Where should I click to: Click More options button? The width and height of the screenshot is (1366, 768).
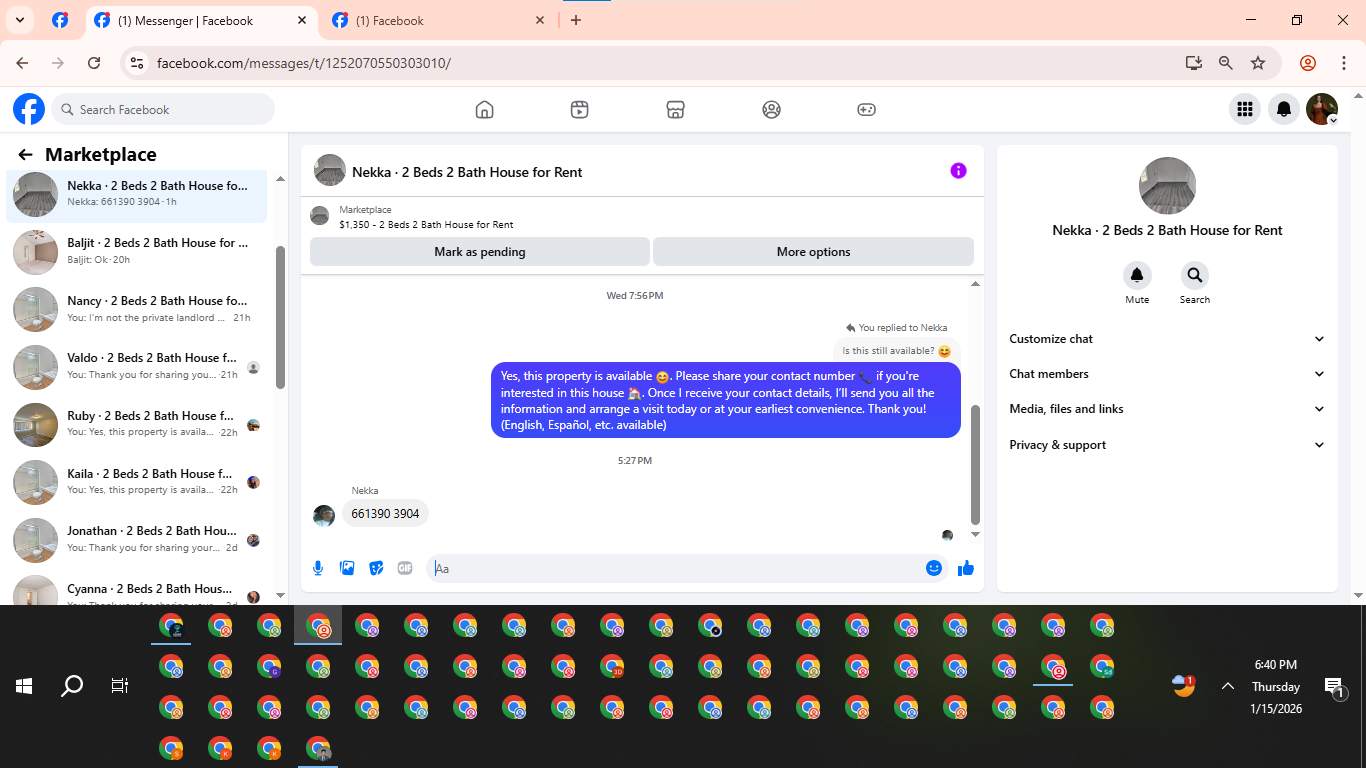click(814, 252)
